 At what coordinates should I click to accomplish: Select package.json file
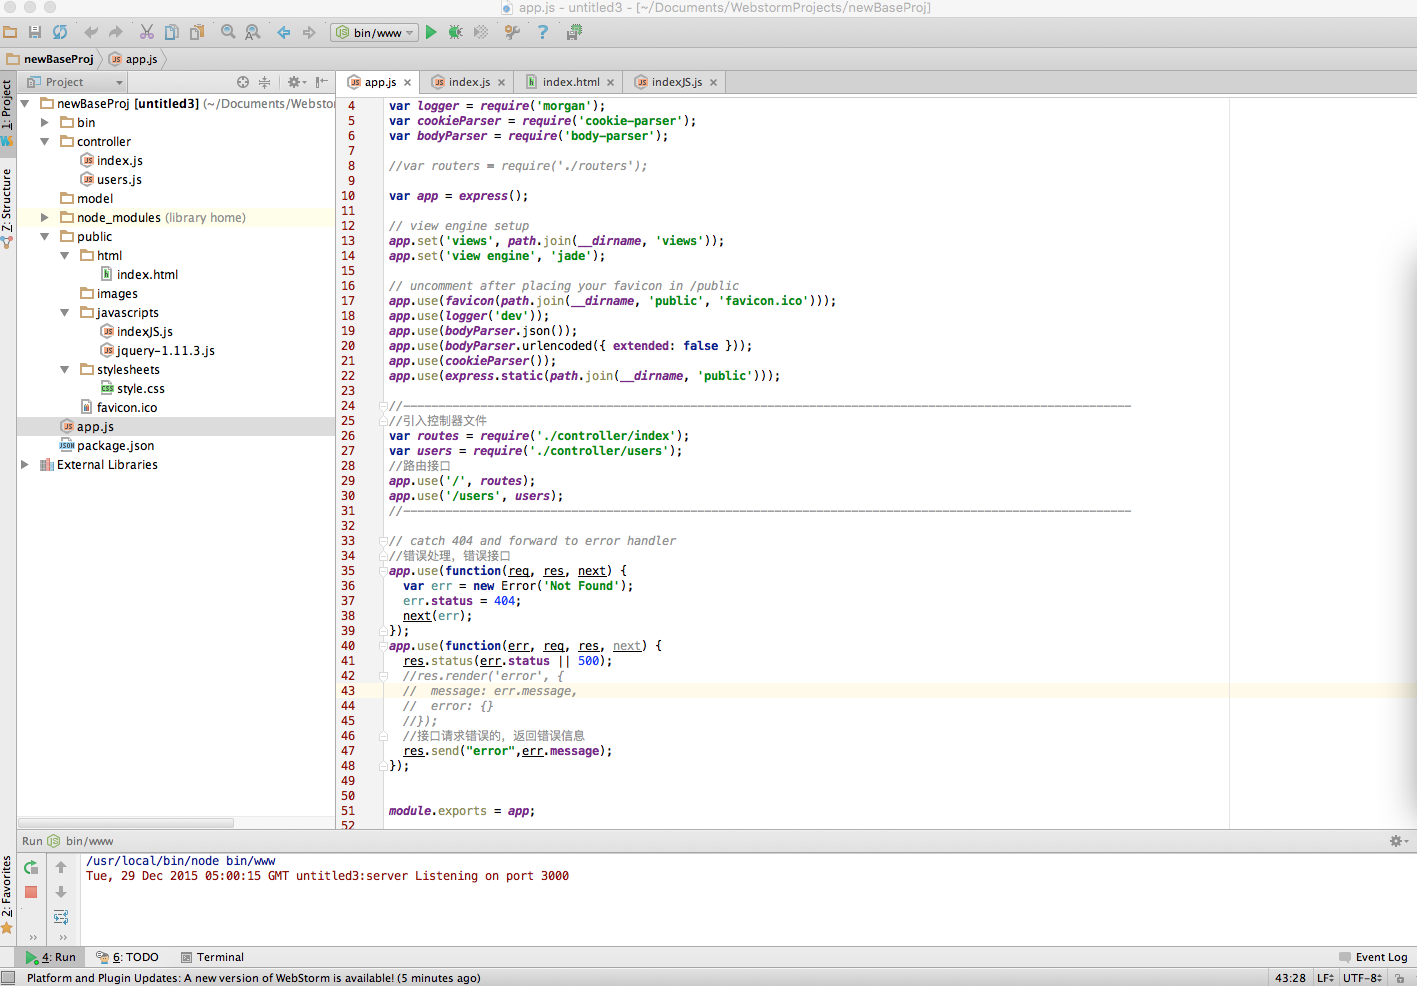pos(115,445)
